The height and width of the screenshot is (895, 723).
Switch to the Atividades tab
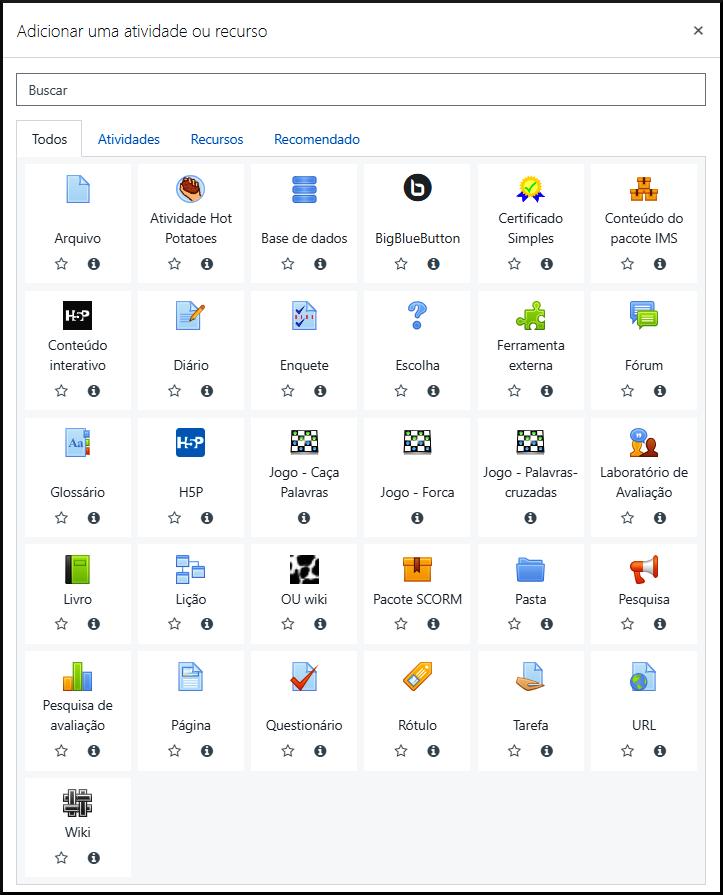pyautogui.click(x=129, y=140)
